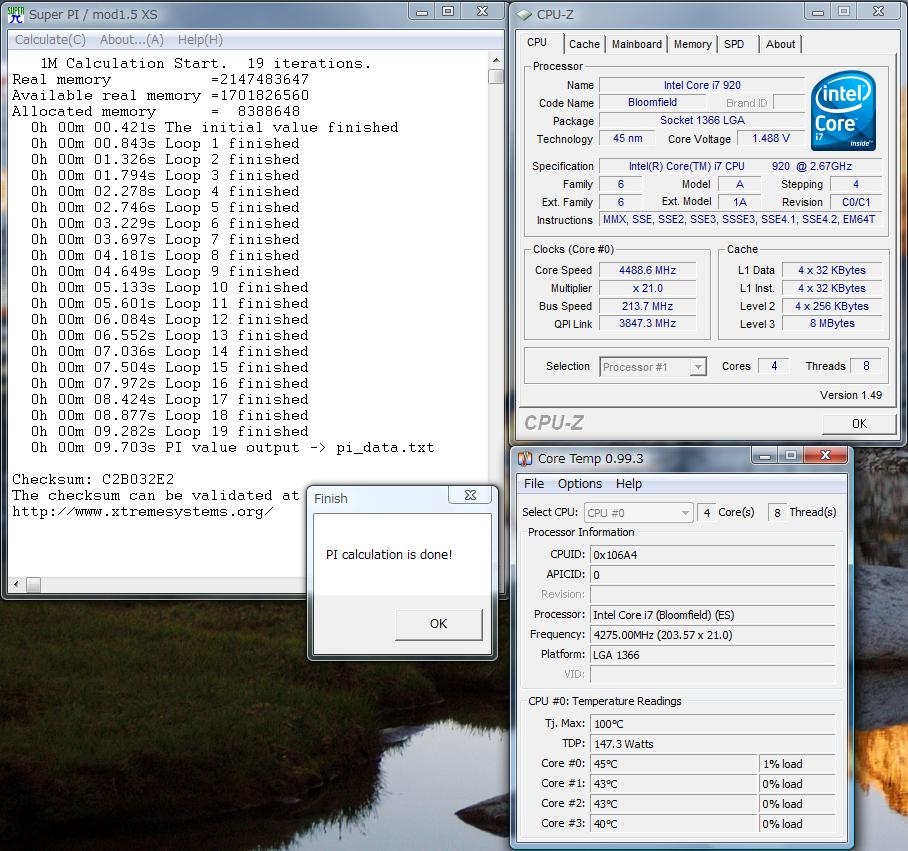Click the OK button in CPU-Z
908x851 pixels.
(x=858, y=423)
